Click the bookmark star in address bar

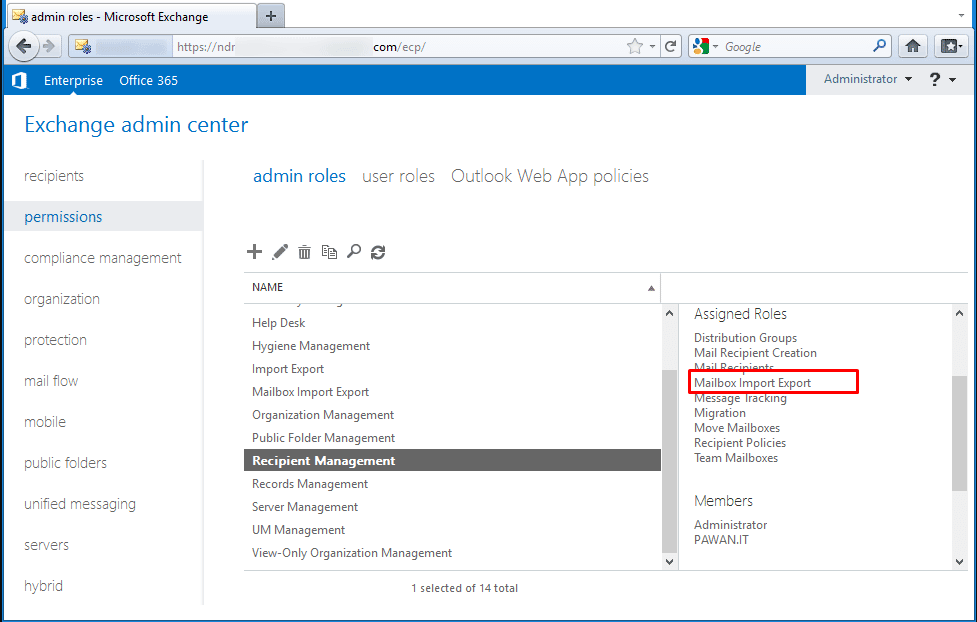coord(634,46)
